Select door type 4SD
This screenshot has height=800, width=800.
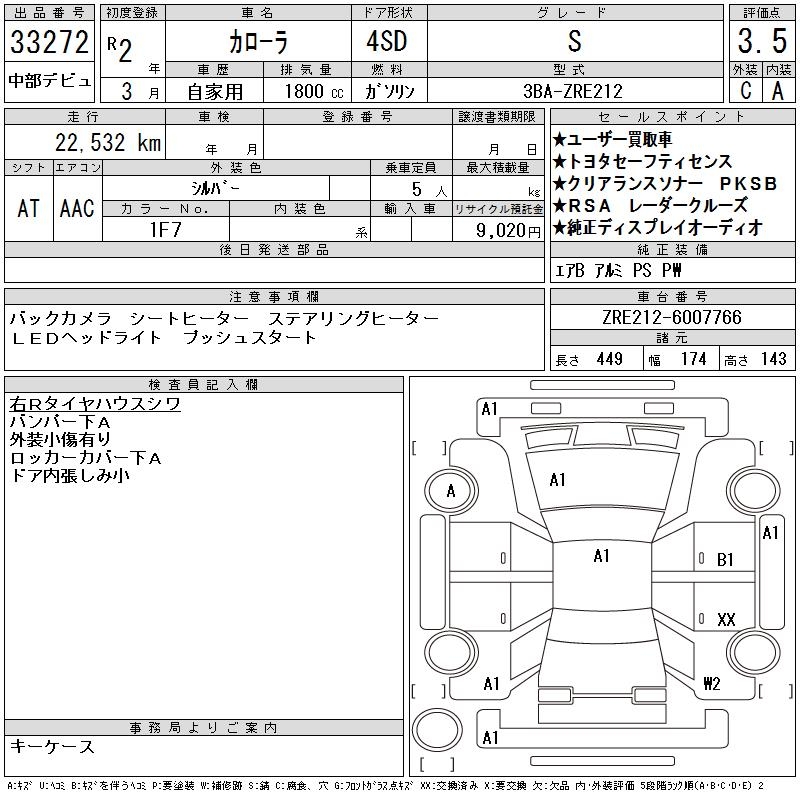(387, 41)
